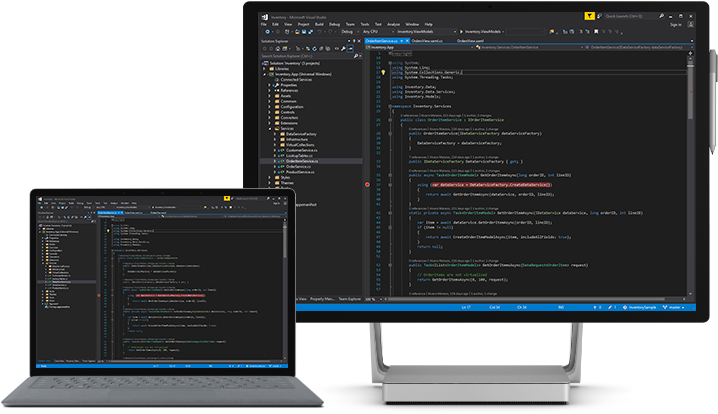Click the Show All Files icon in Solution Explorer
This screenshot has width=718, height=414.
[328, 49]
